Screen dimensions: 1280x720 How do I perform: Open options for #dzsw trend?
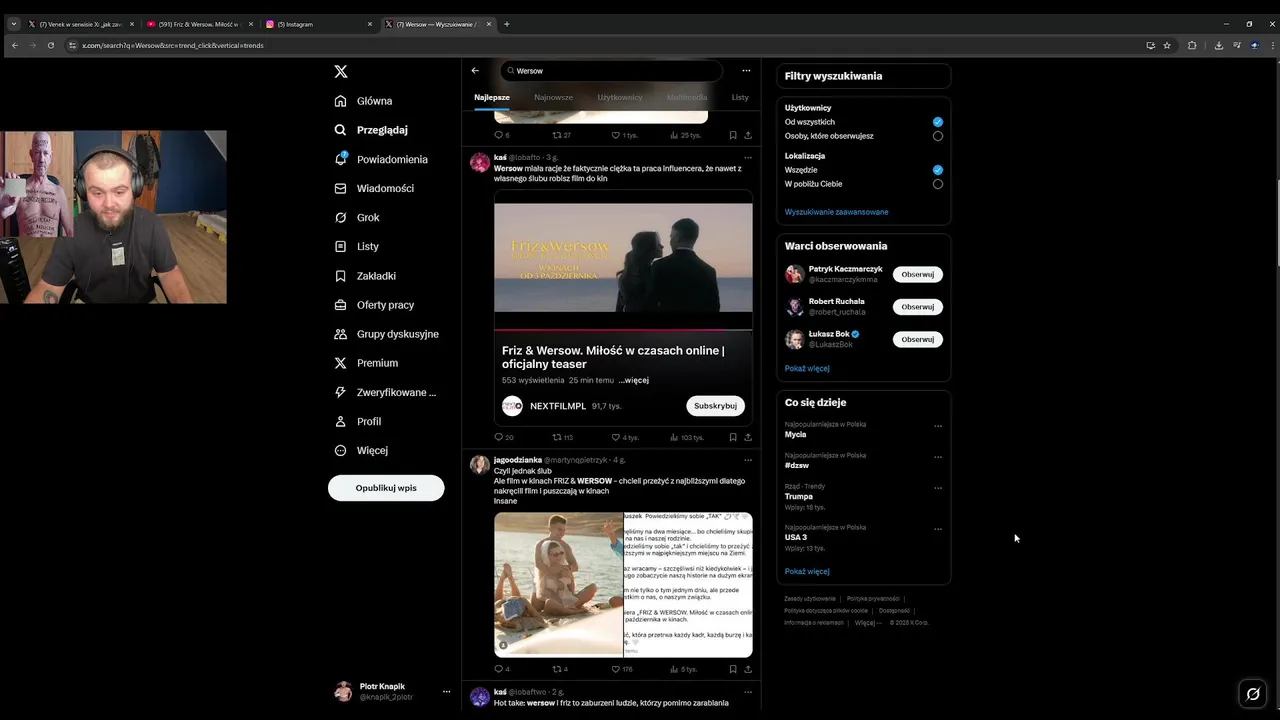pos(938,457)
